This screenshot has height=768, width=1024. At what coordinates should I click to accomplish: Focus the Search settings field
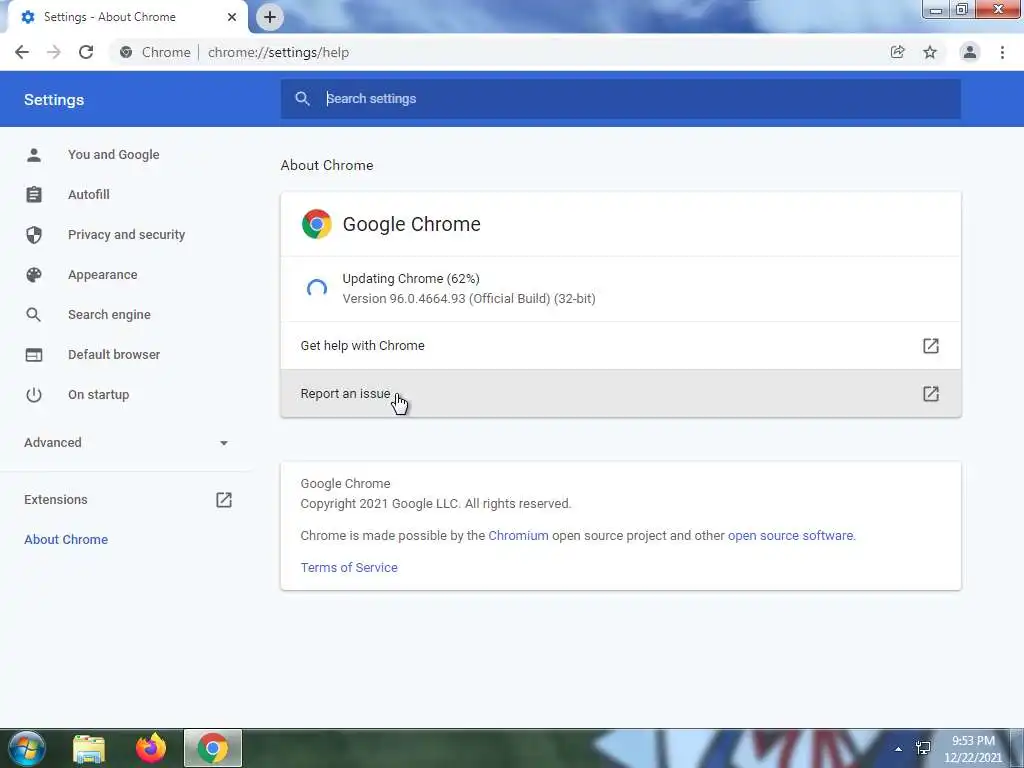coord(620,99)
